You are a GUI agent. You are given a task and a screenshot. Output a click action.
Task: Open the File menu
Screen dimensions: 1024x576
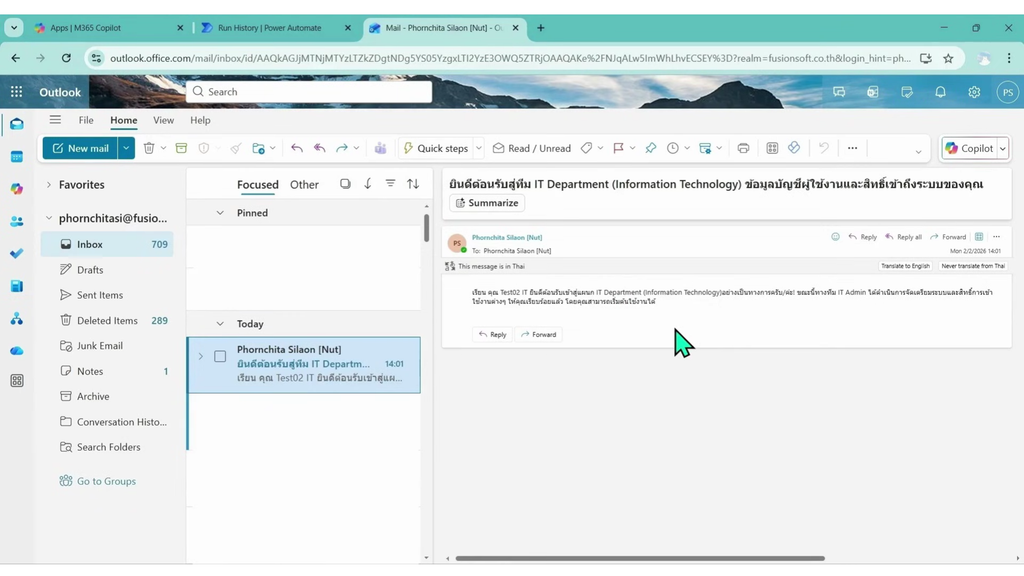86,120
